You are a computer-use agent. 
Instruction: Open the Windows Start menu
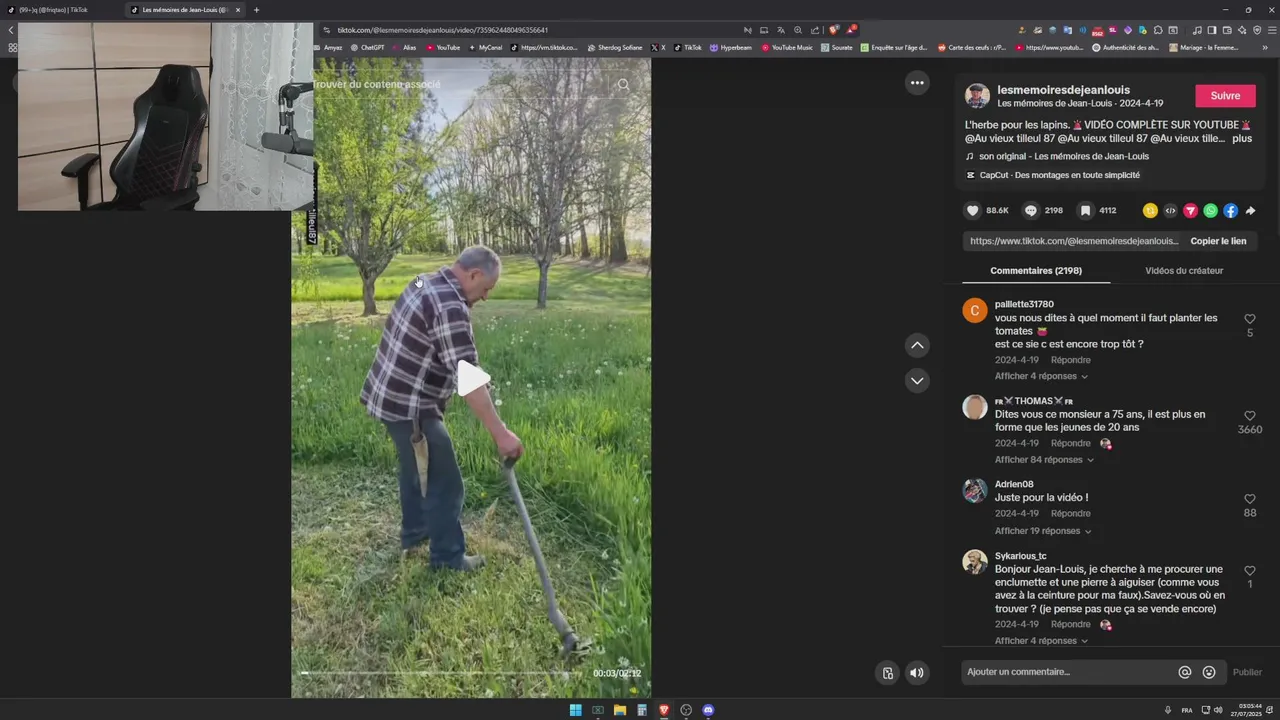[x=575, y=710]
